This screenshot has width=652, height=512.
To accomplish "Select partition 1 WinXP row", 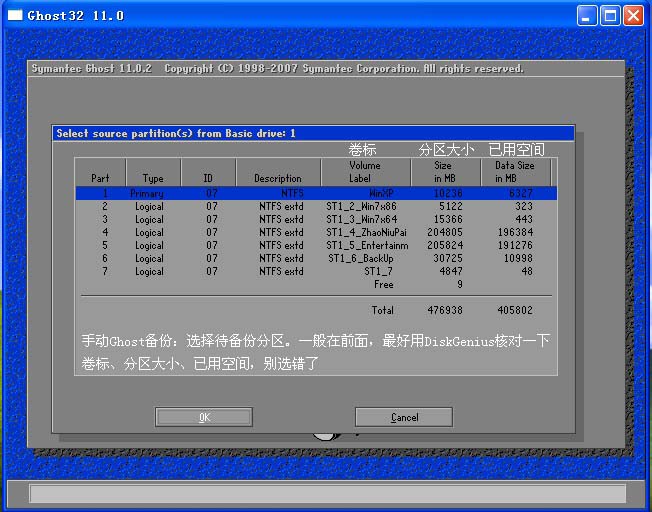I will [x=316, y=193].
